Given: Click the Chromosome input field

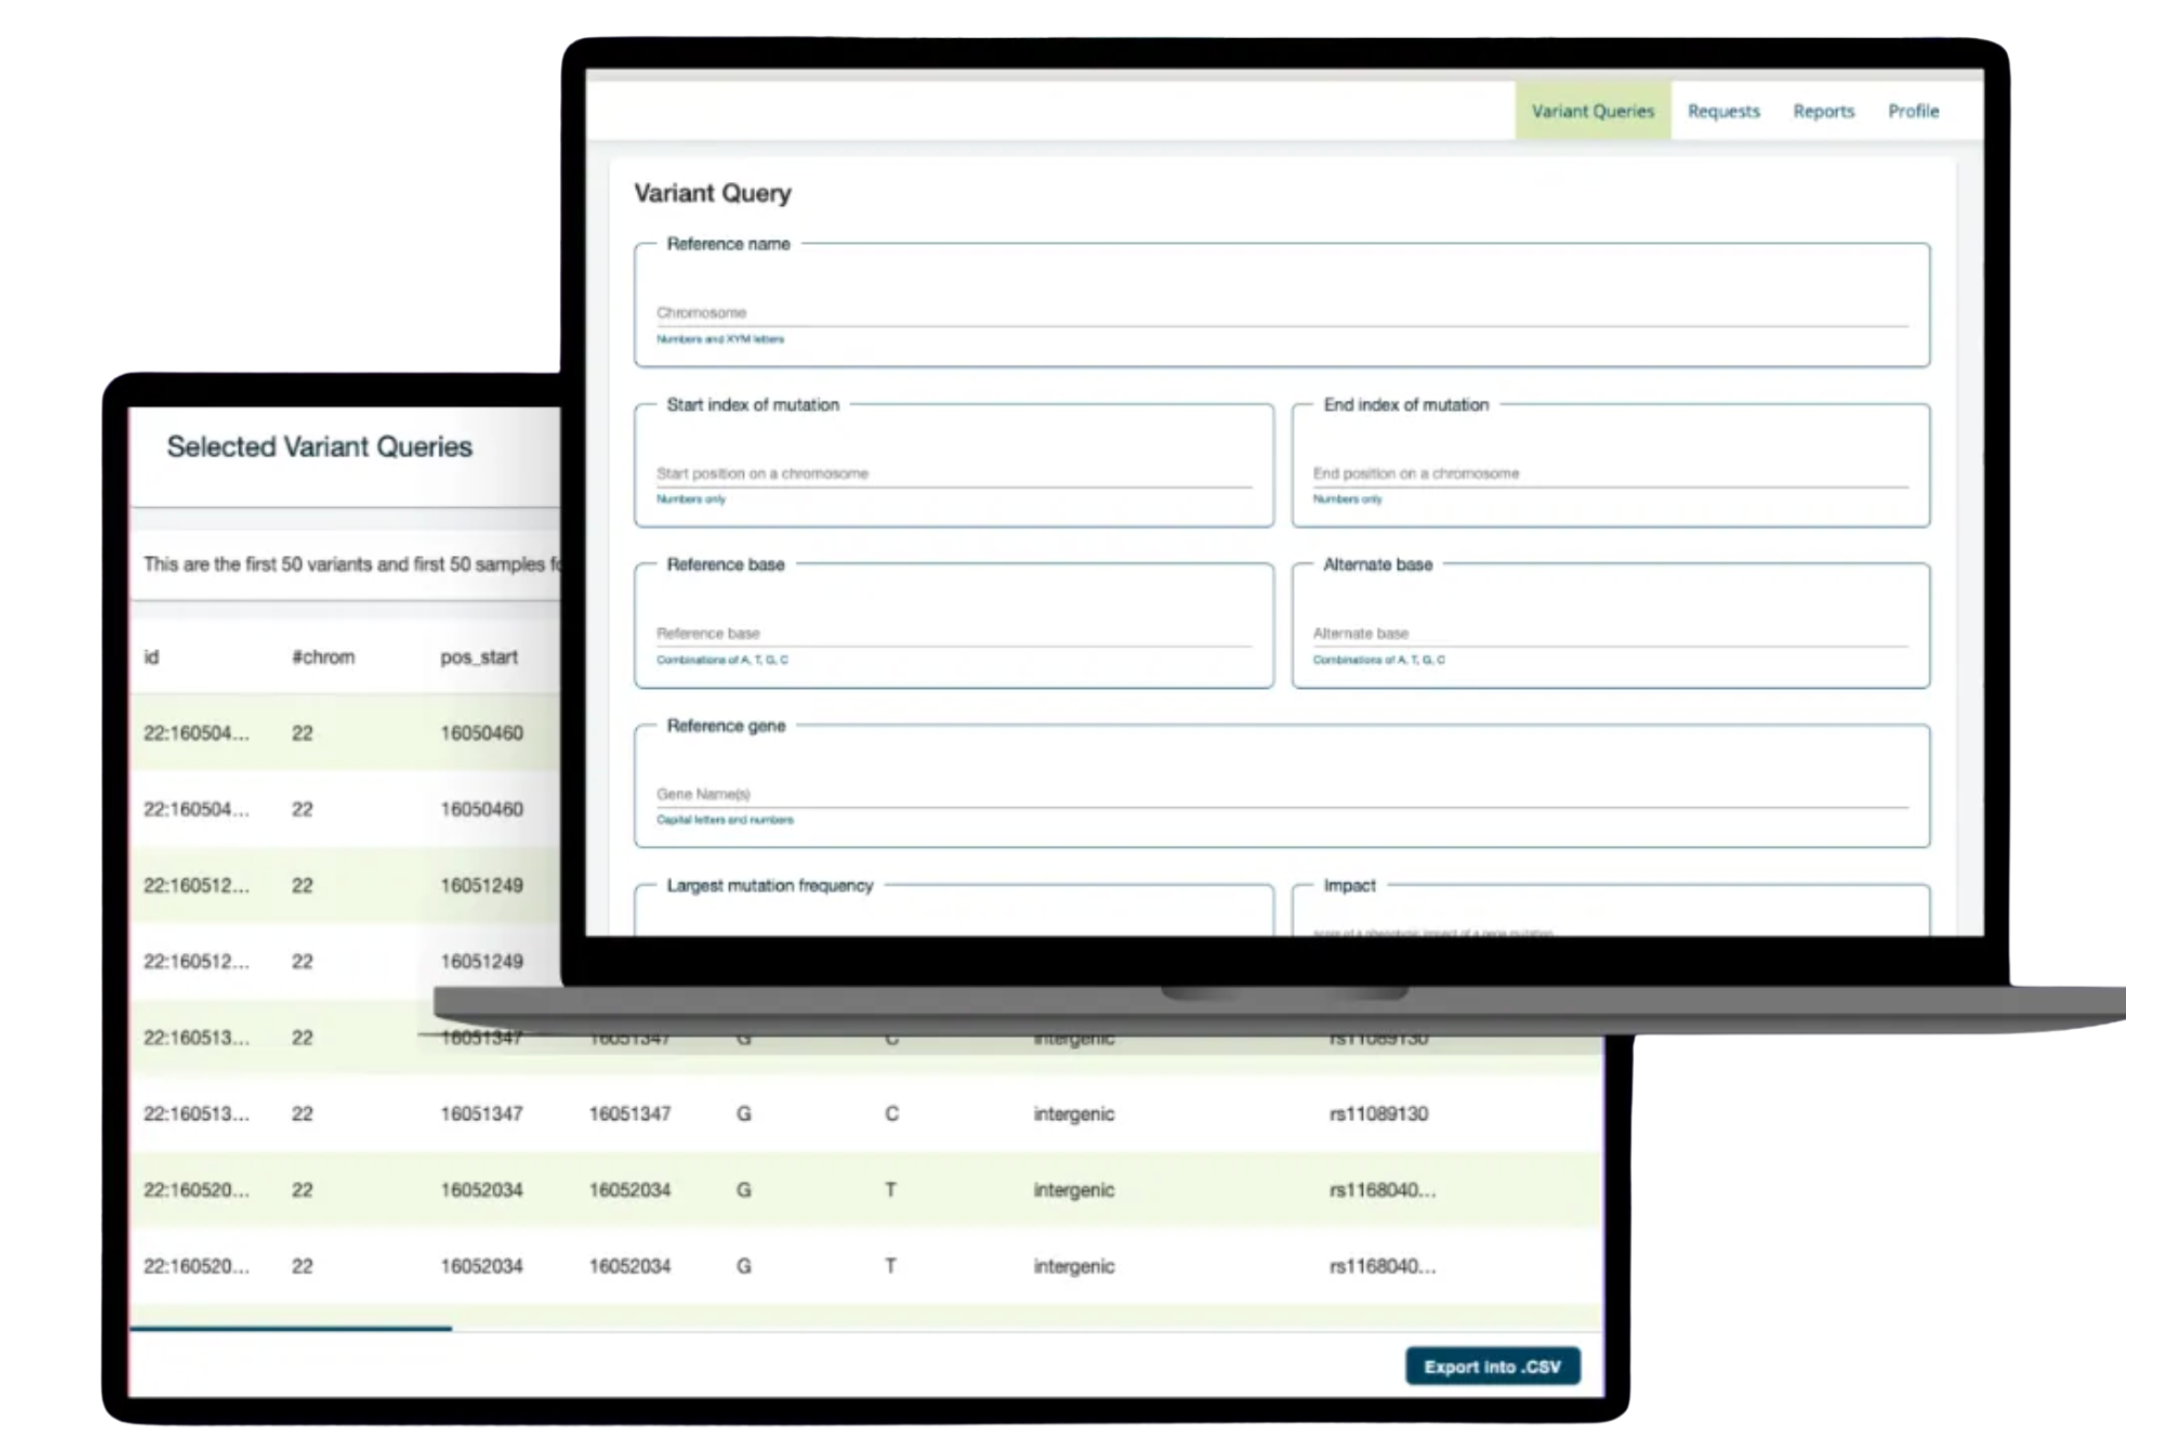Looking at the screenshot, I should (1280, 312).
